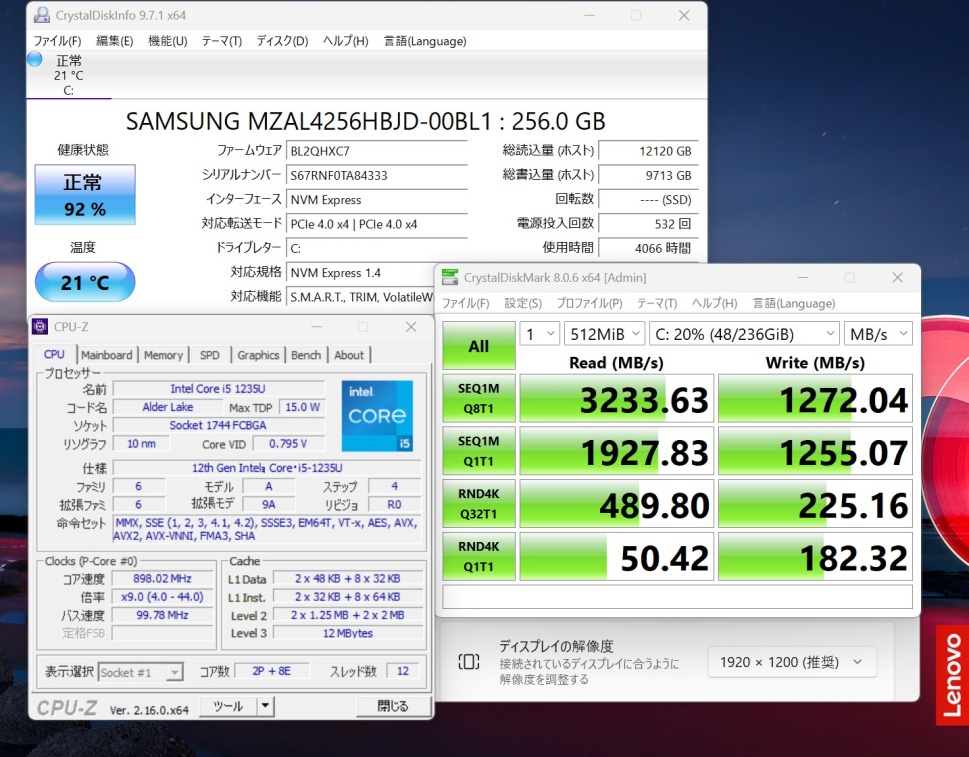
Task: Minimize the CrystalDiskInfo window
Action: pos(590,15)
